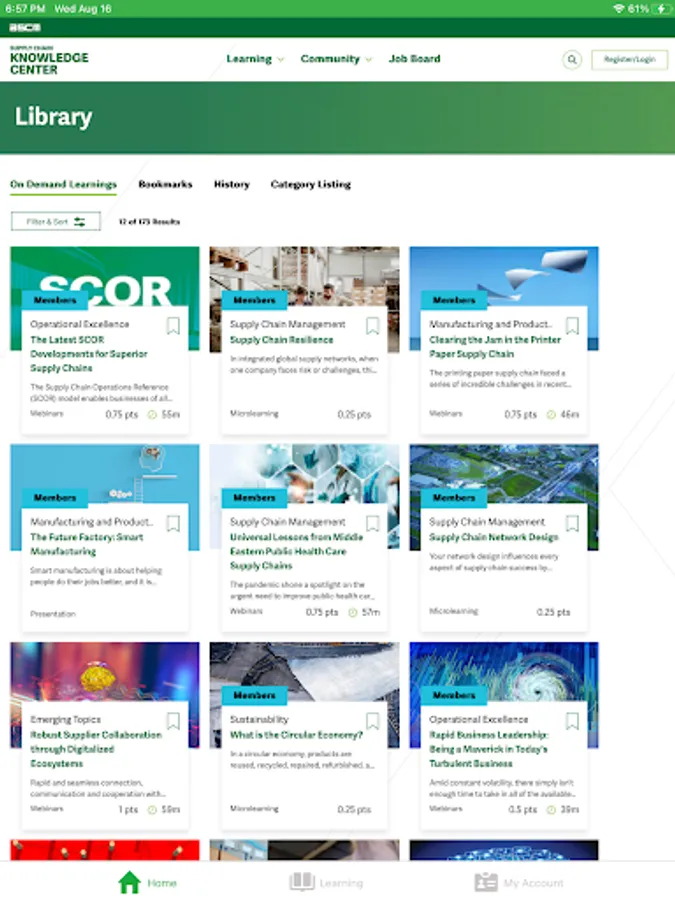Image resolution: width=675 pixels, height=900 pixels.
Task: Click Emerging Topics category label
Action: point(65,719)
